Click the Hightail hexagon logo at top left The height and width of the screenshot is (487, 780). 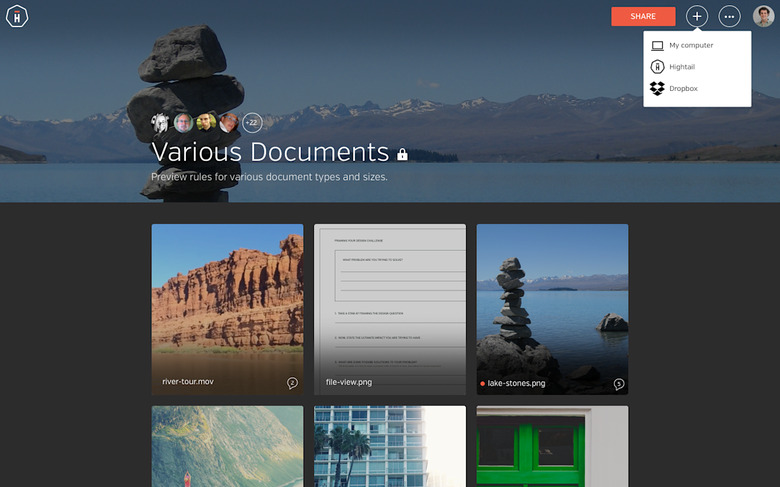coord(17,16)
